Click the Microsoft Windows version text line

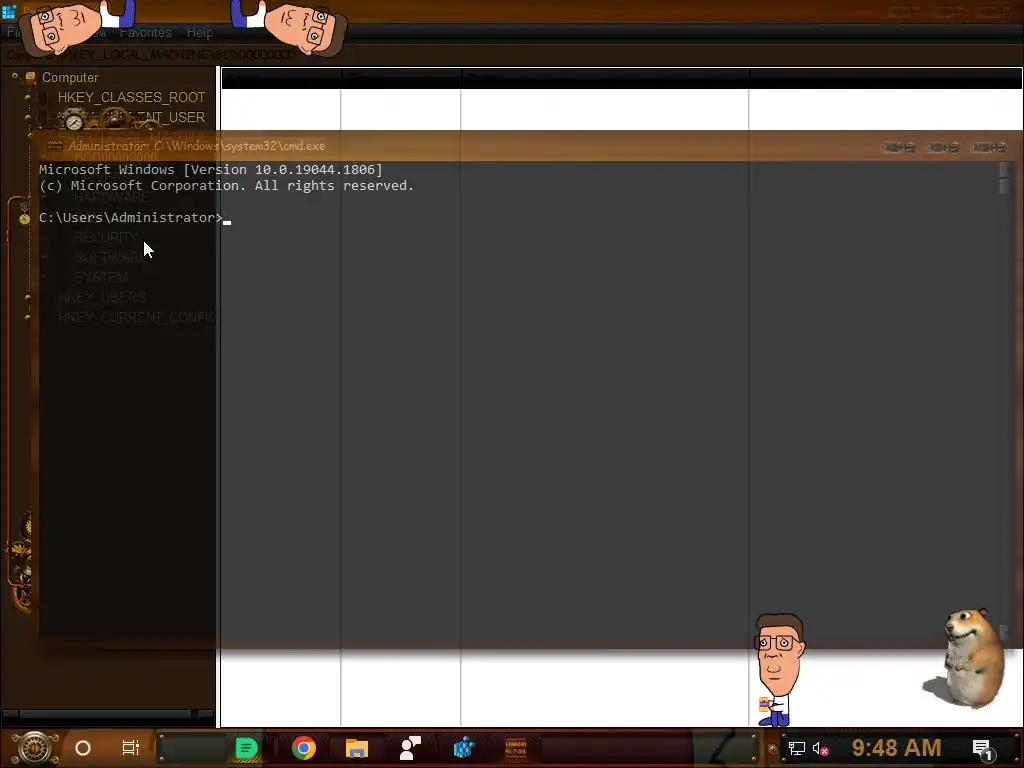point(210,170)
